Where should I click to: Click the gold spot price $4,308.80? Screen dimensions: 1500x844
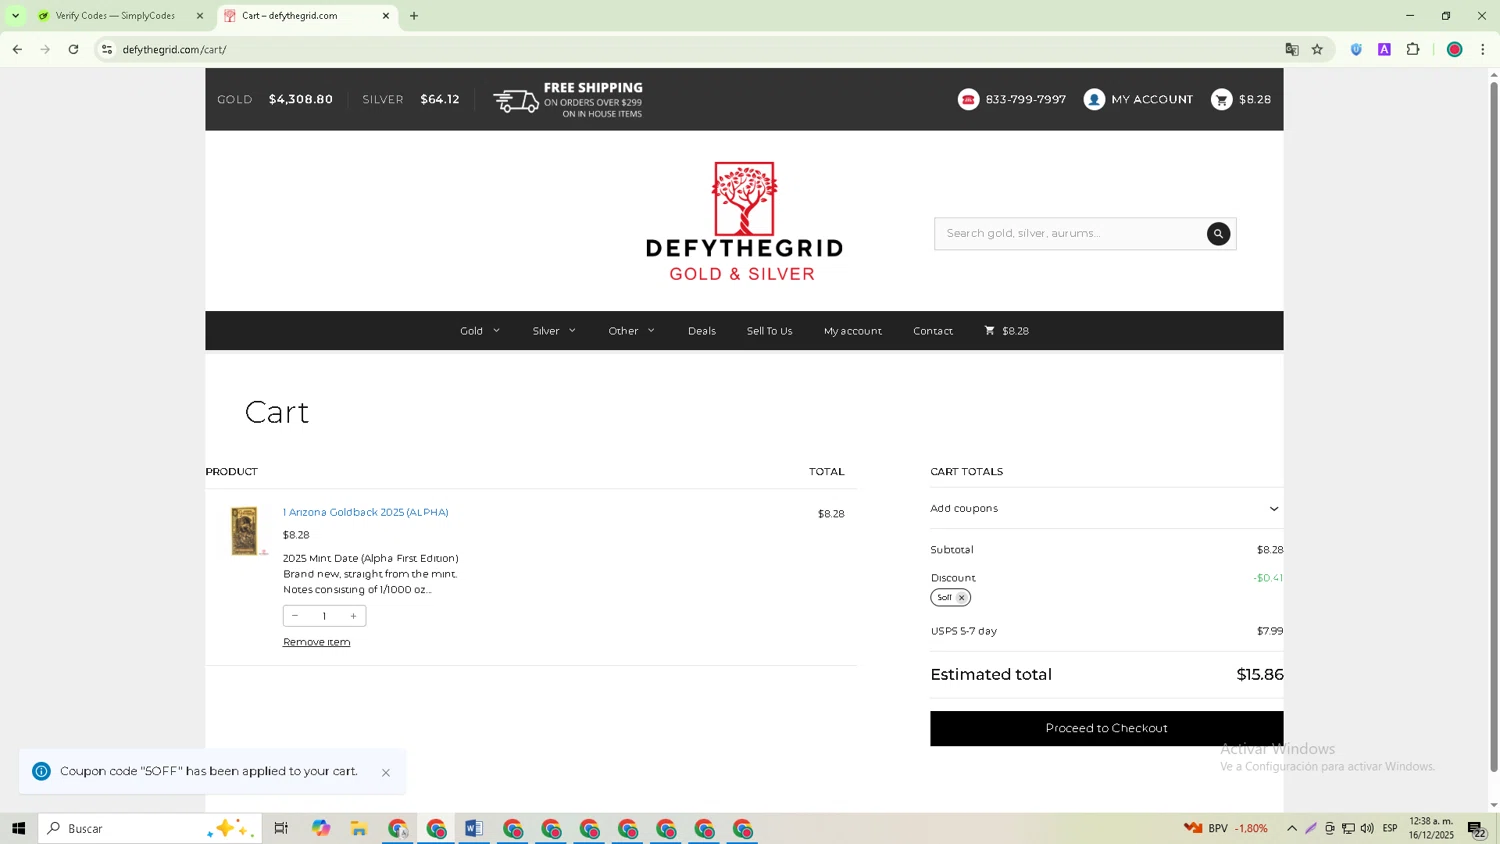tap(300, 99)
